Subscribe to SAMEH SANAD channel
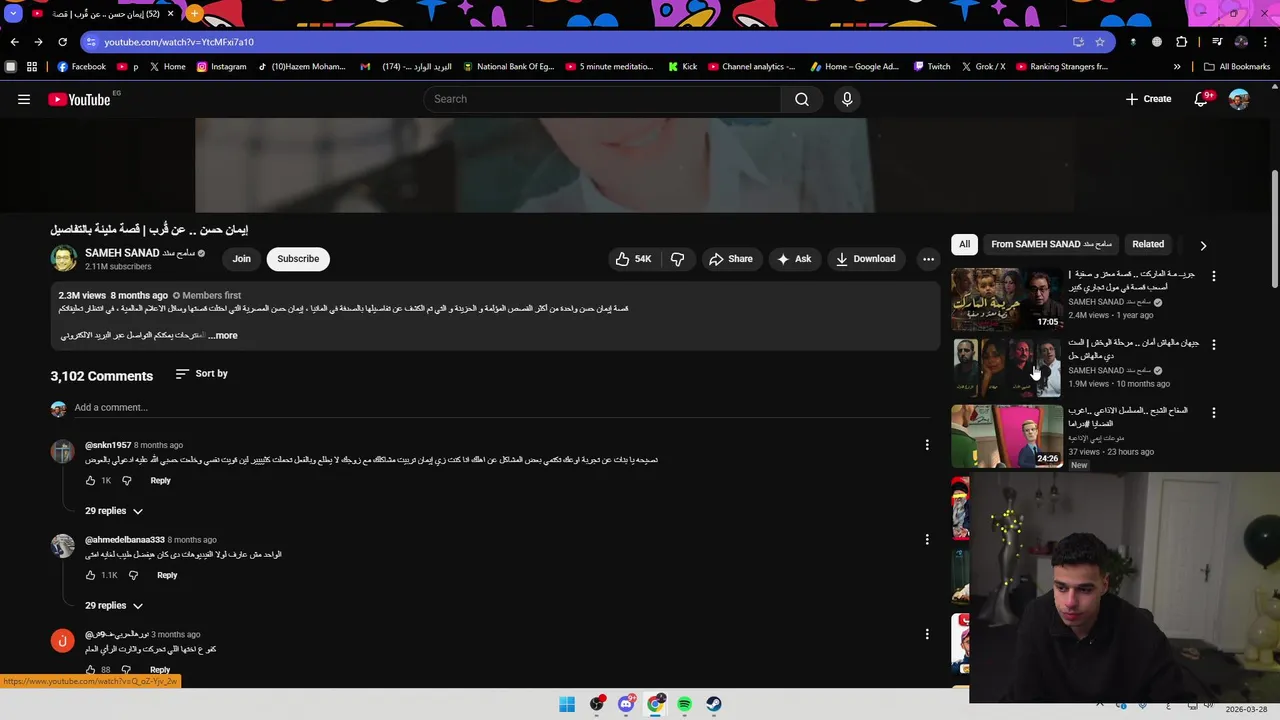Screen dimensions: 1280x720 298,259
